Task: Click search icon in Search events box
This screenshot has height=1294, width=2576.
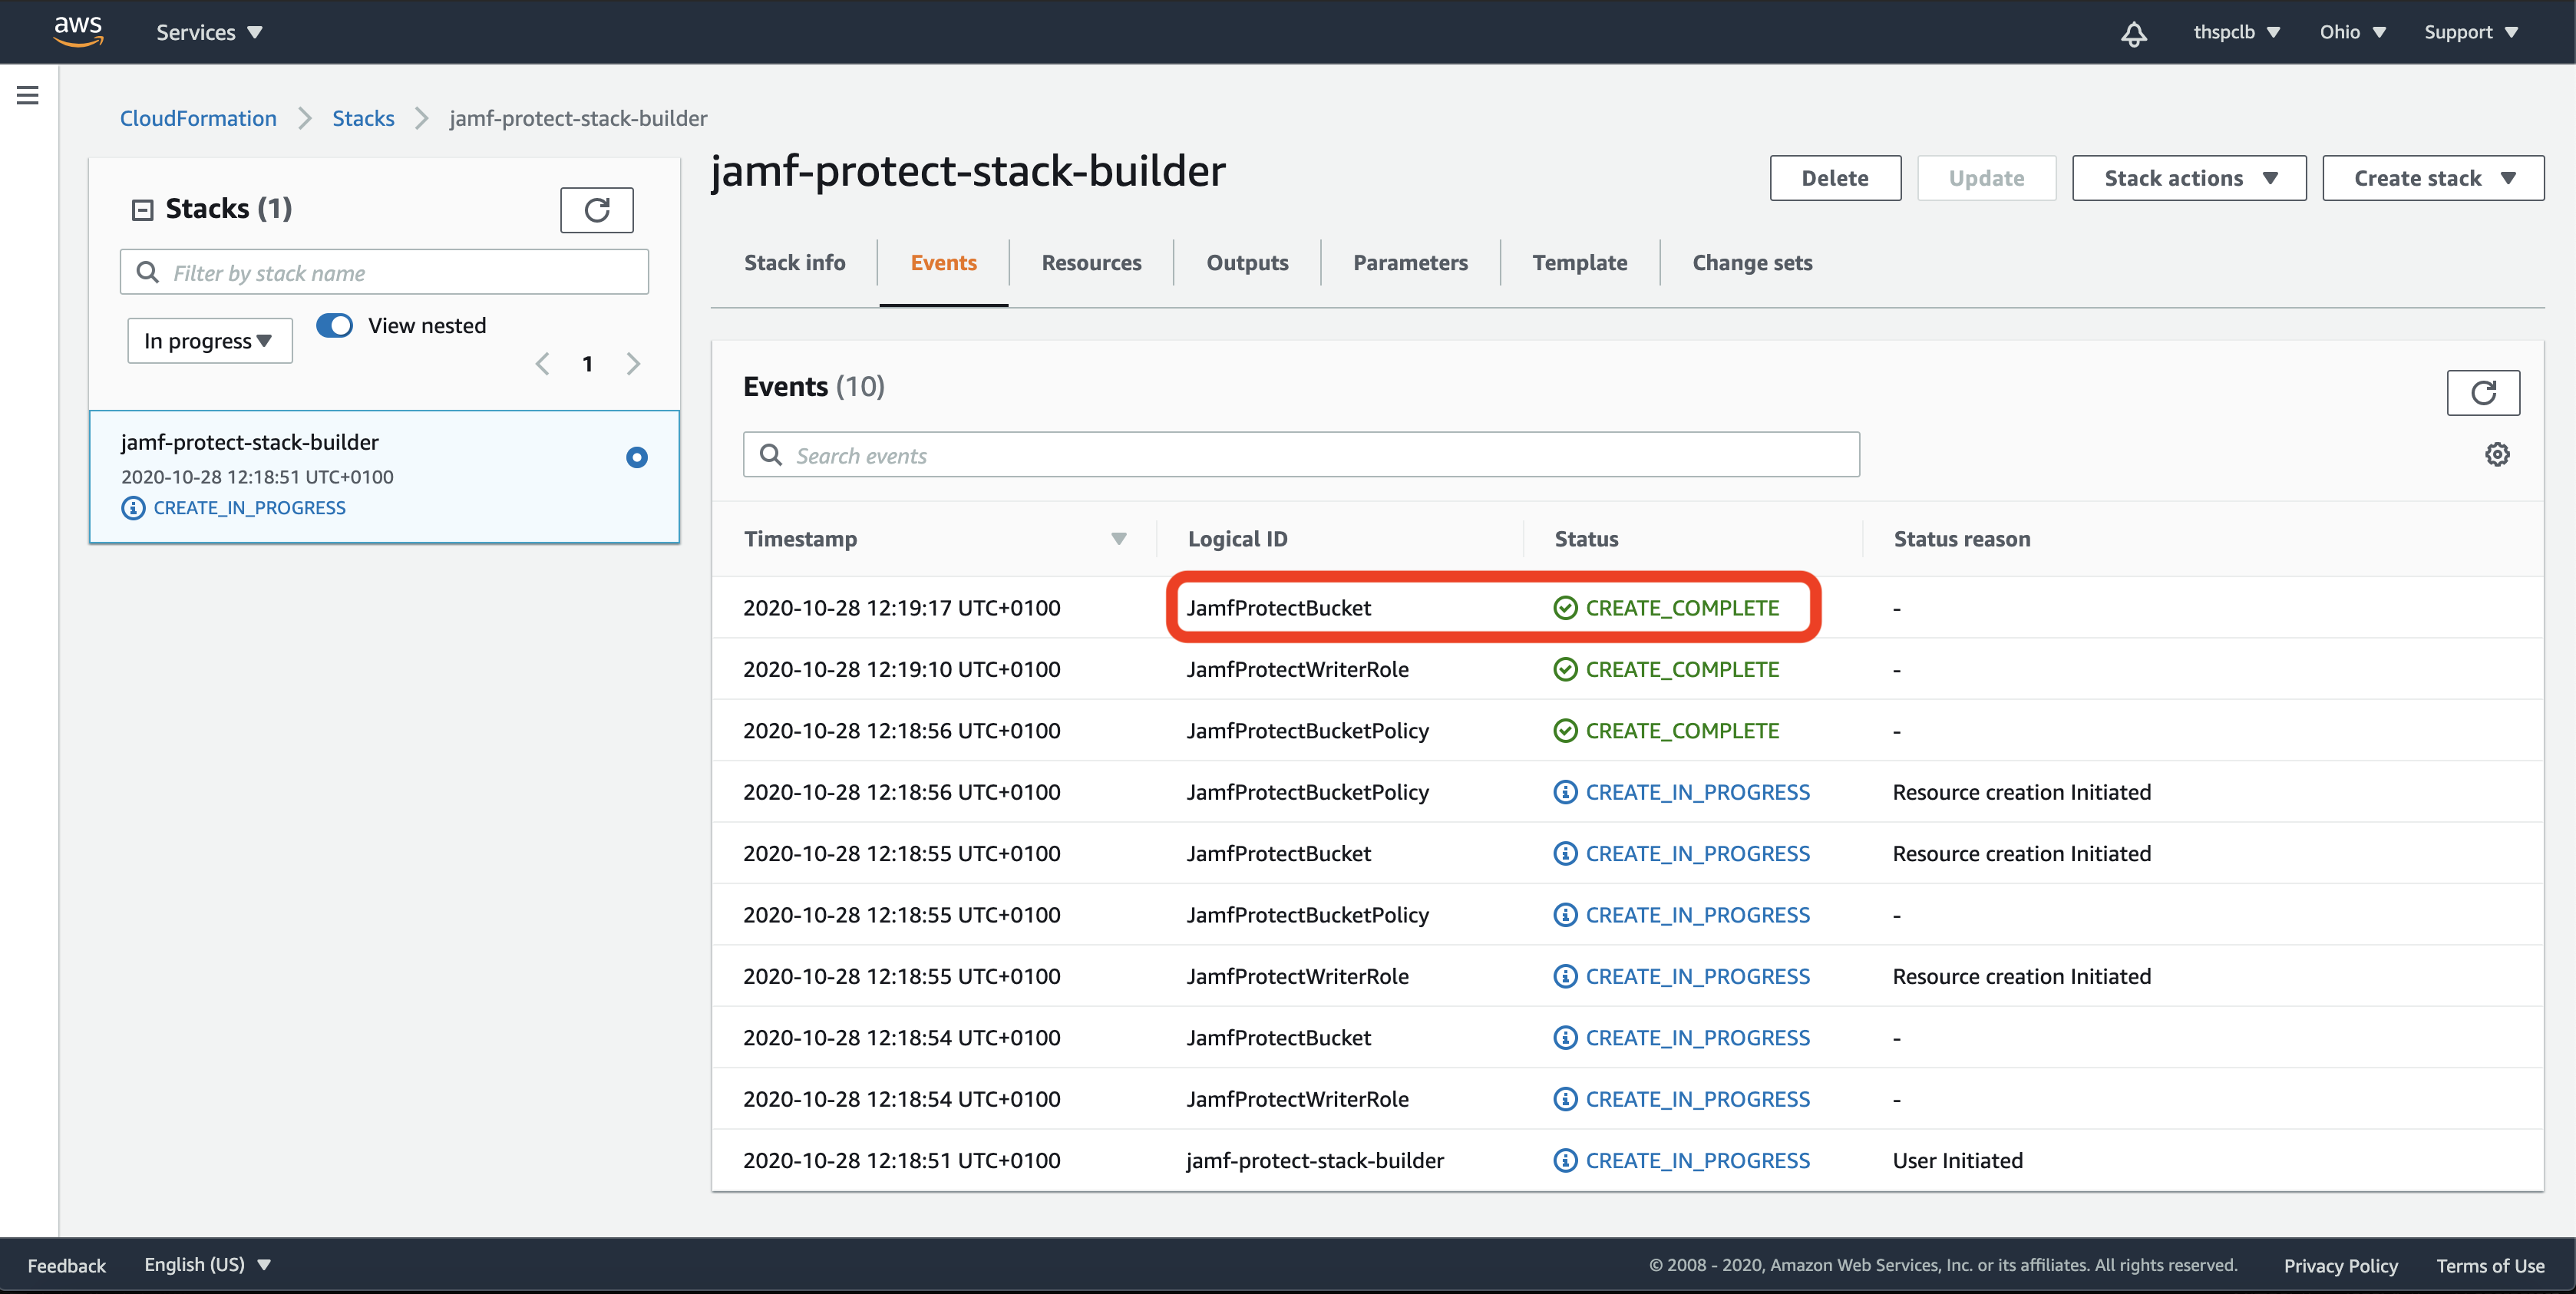Action: (x=770, y=455)
